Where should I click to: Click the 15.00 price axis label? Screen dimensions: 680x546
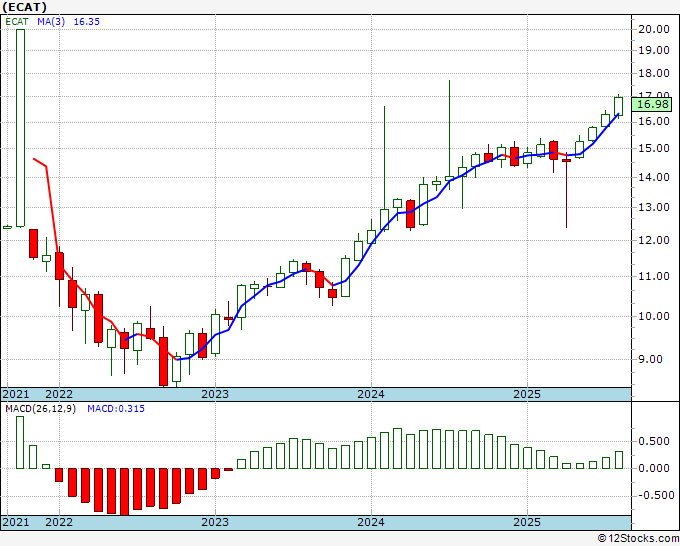[x=654, y=148]
